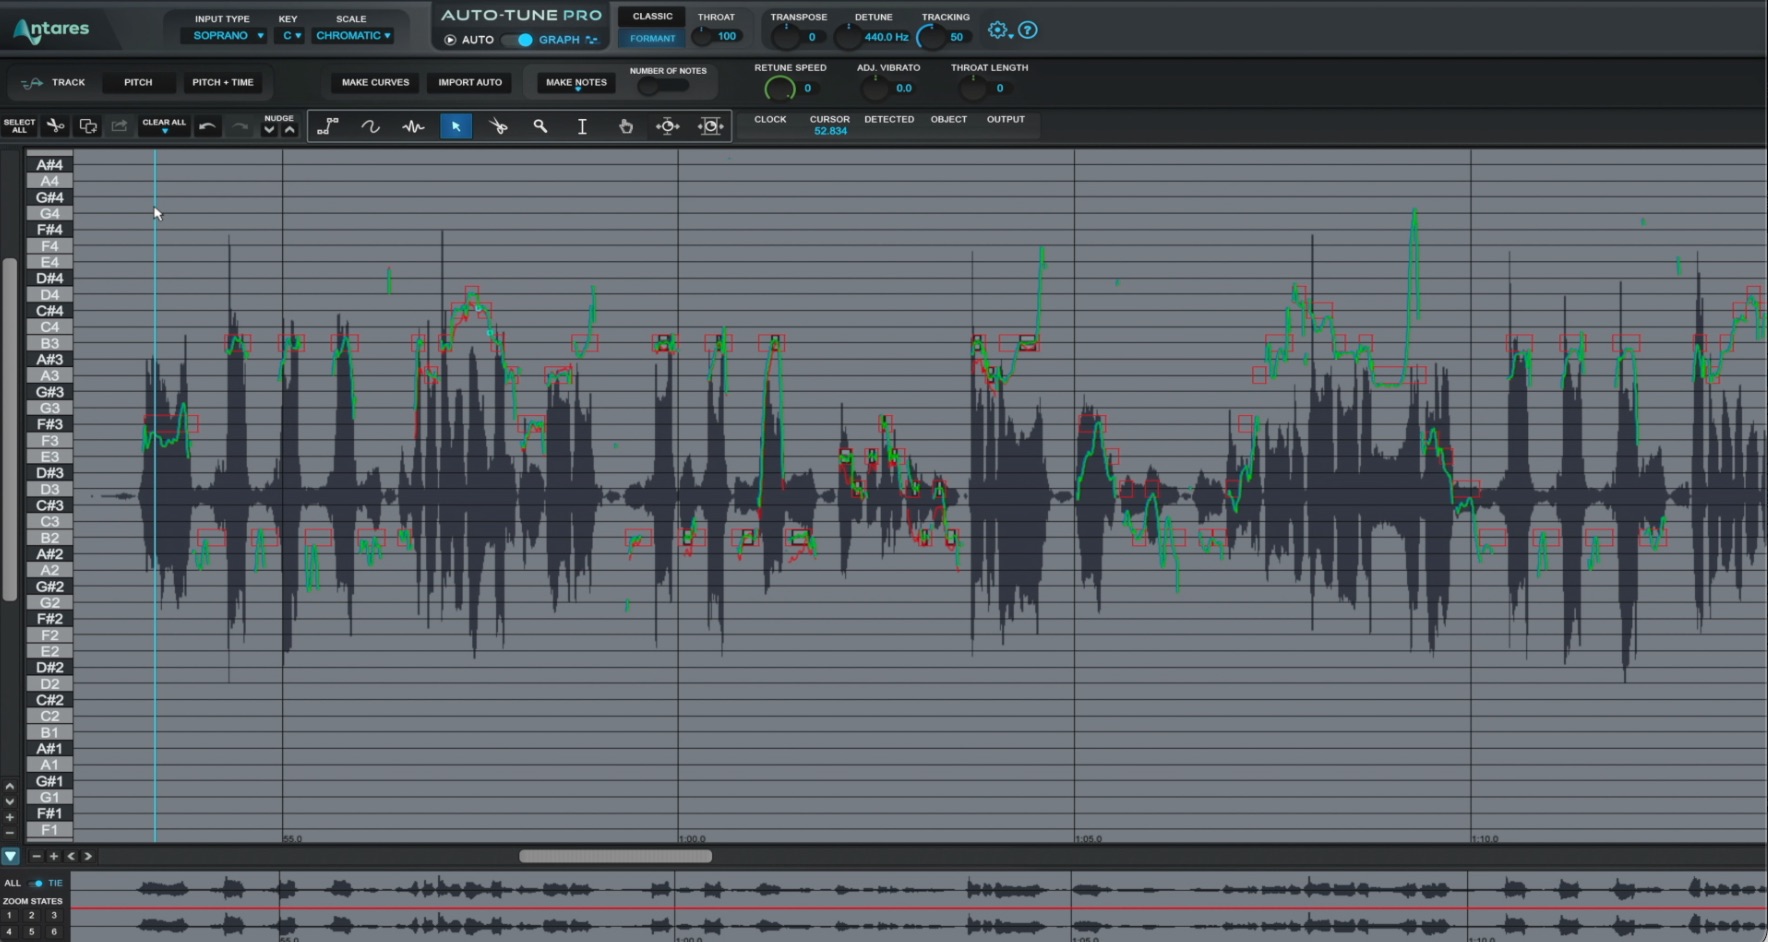
Task: Toggle the All/Tie switch
Action: tap(36, 883)
